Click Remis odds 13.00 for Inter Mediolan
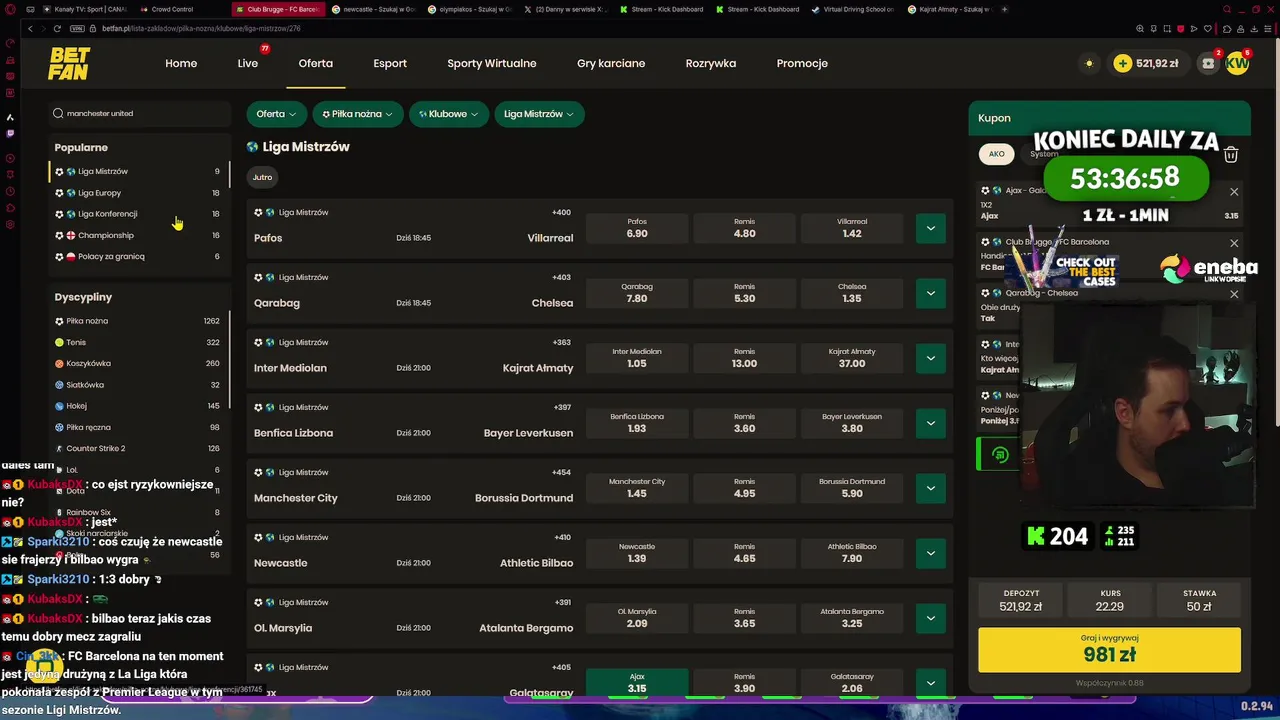Viewport: 1280px width, 720px height. coord(744,358)
